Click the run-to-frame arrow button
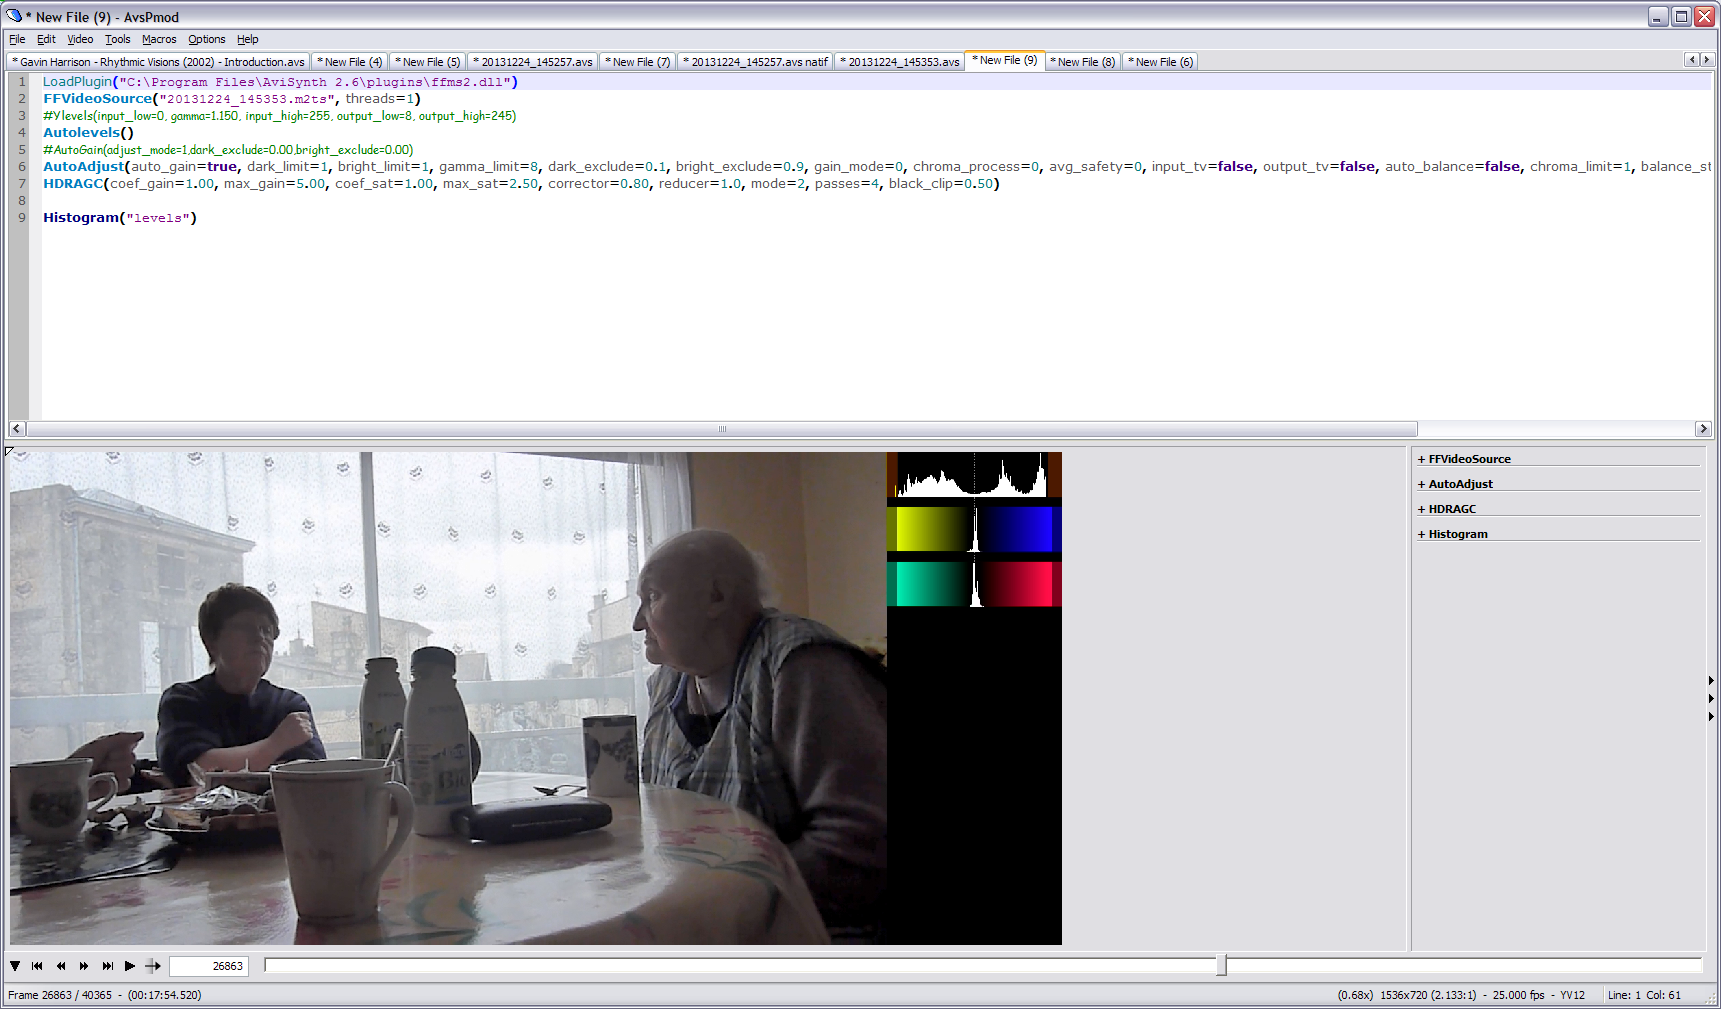 click(153, 966)
